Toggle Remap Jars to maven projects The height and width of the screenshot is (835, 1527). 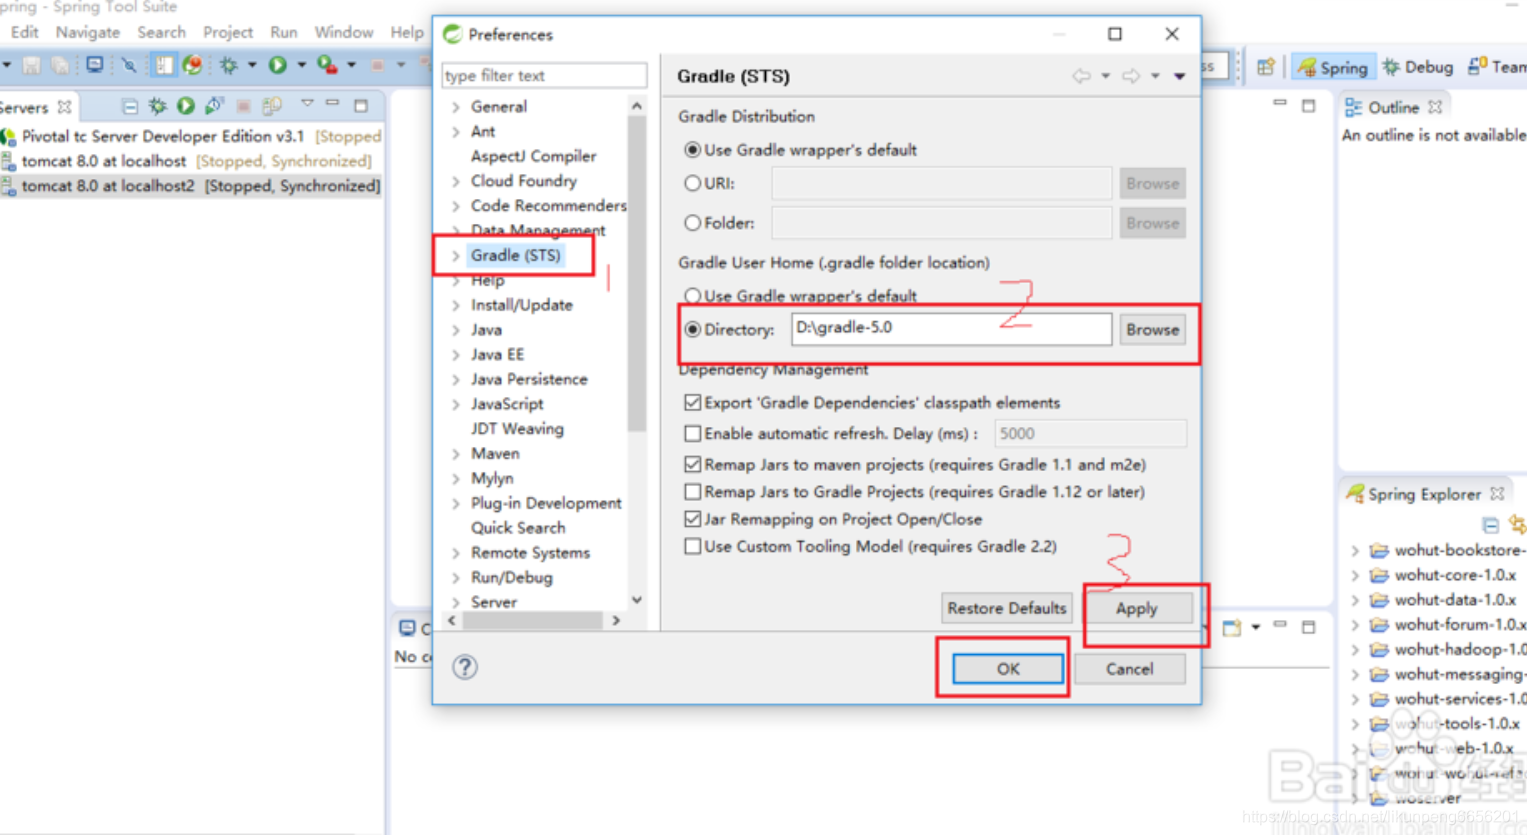[692, 464]
